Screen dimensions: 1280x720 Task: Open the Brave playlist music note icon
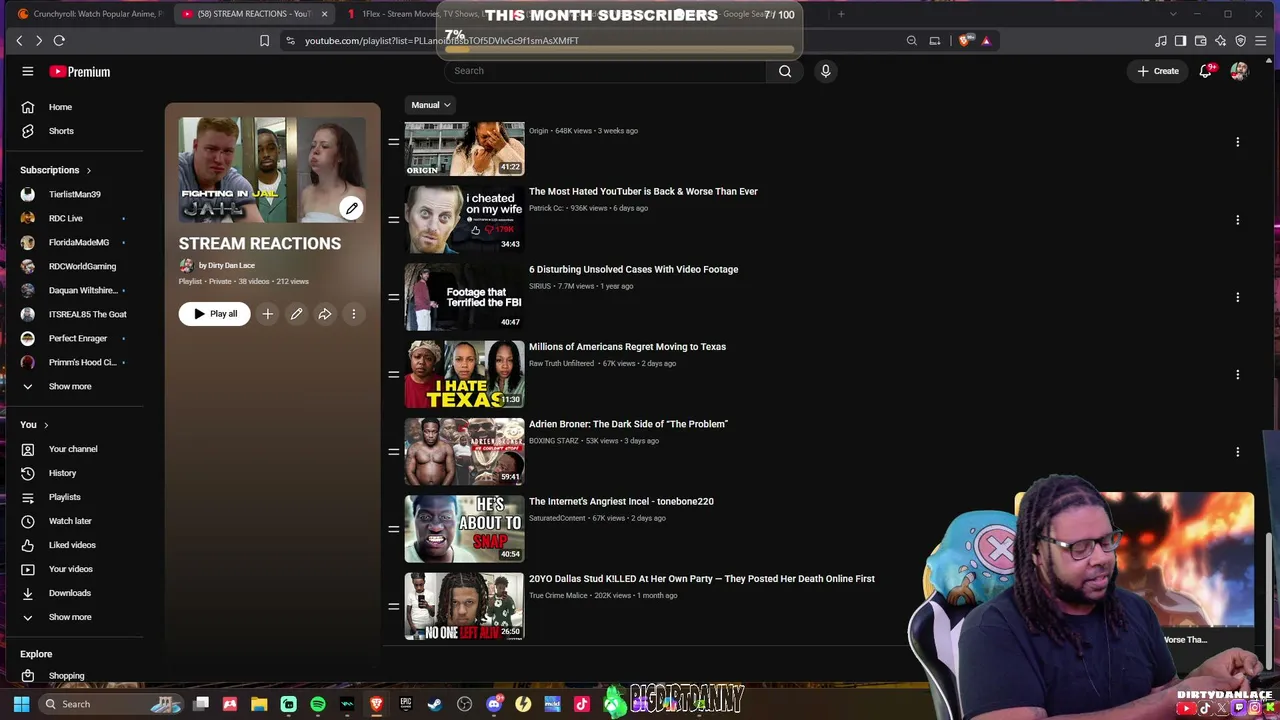pyautogui.click(x=1160, y=41)
